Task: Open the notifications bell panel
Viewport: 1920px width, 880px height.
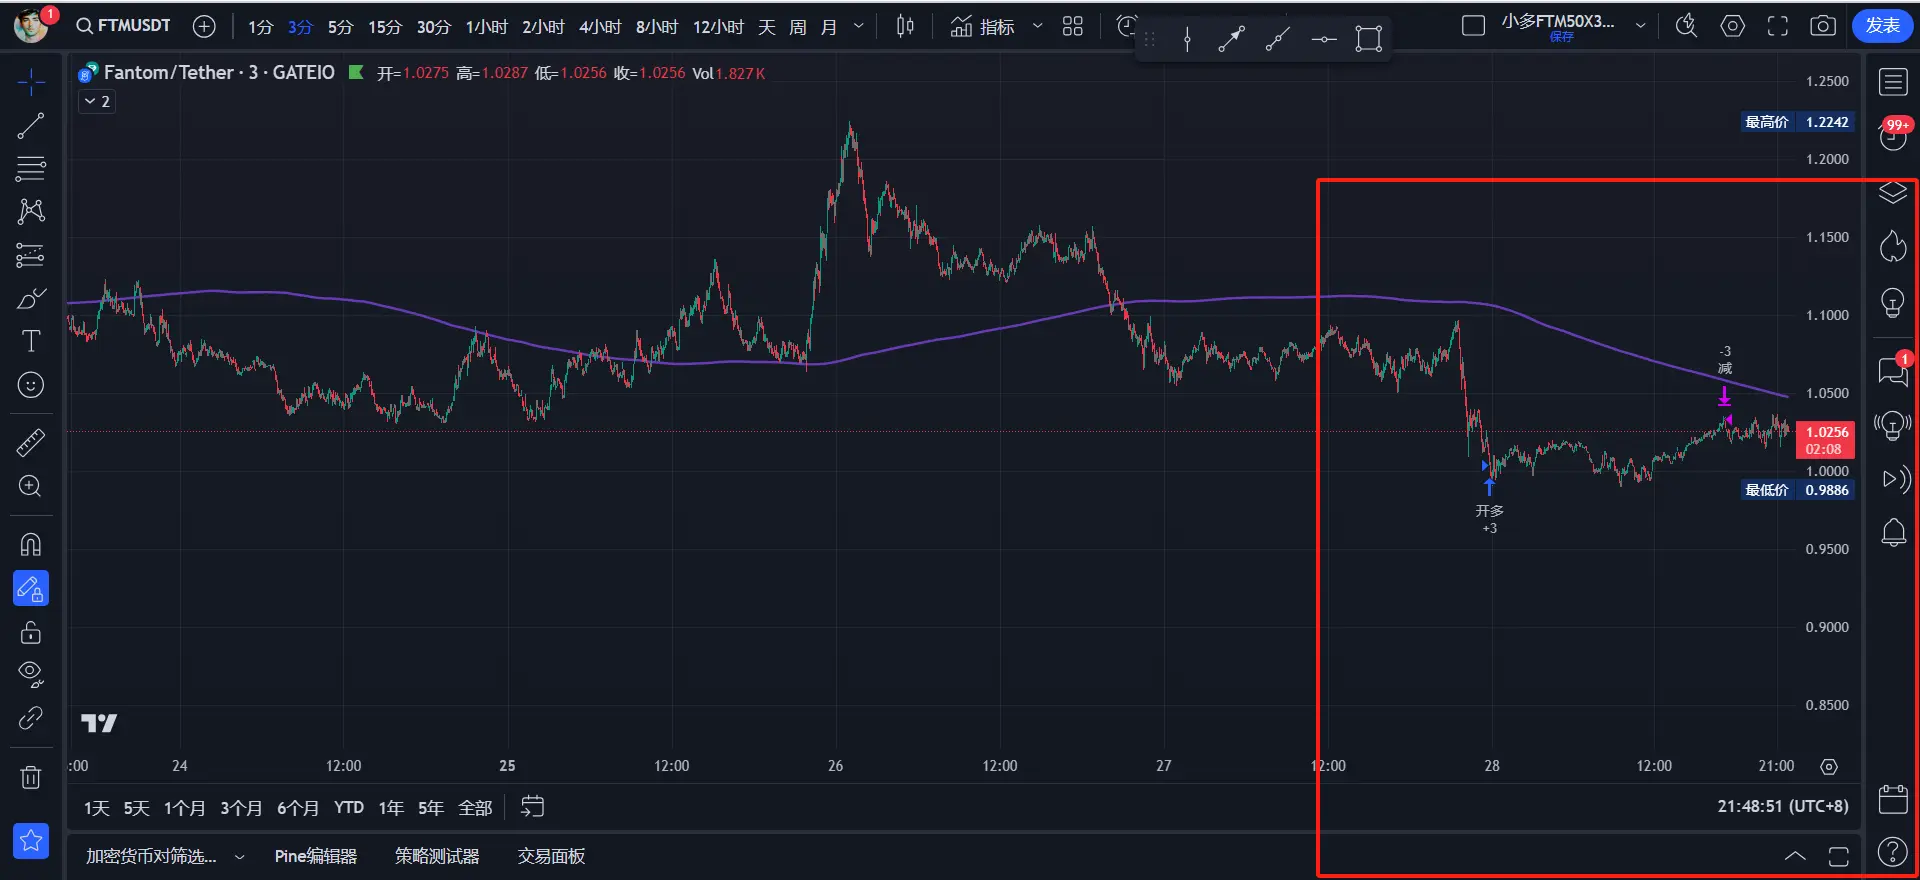Action: 1893,532
